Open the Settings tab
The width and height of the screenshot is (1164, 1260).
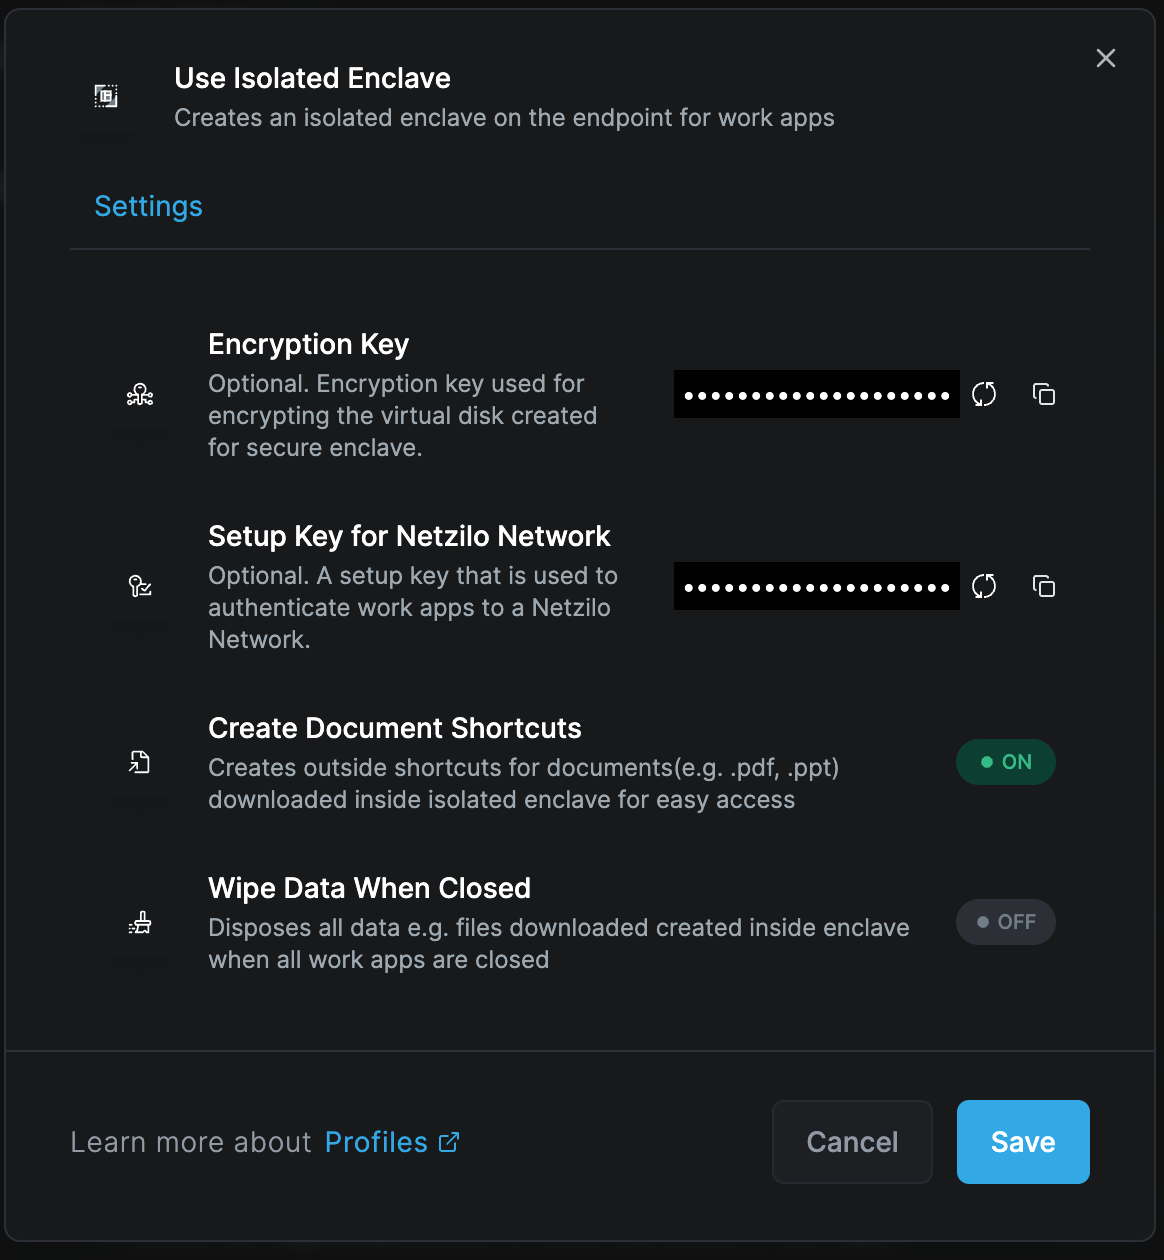(148, 206)
